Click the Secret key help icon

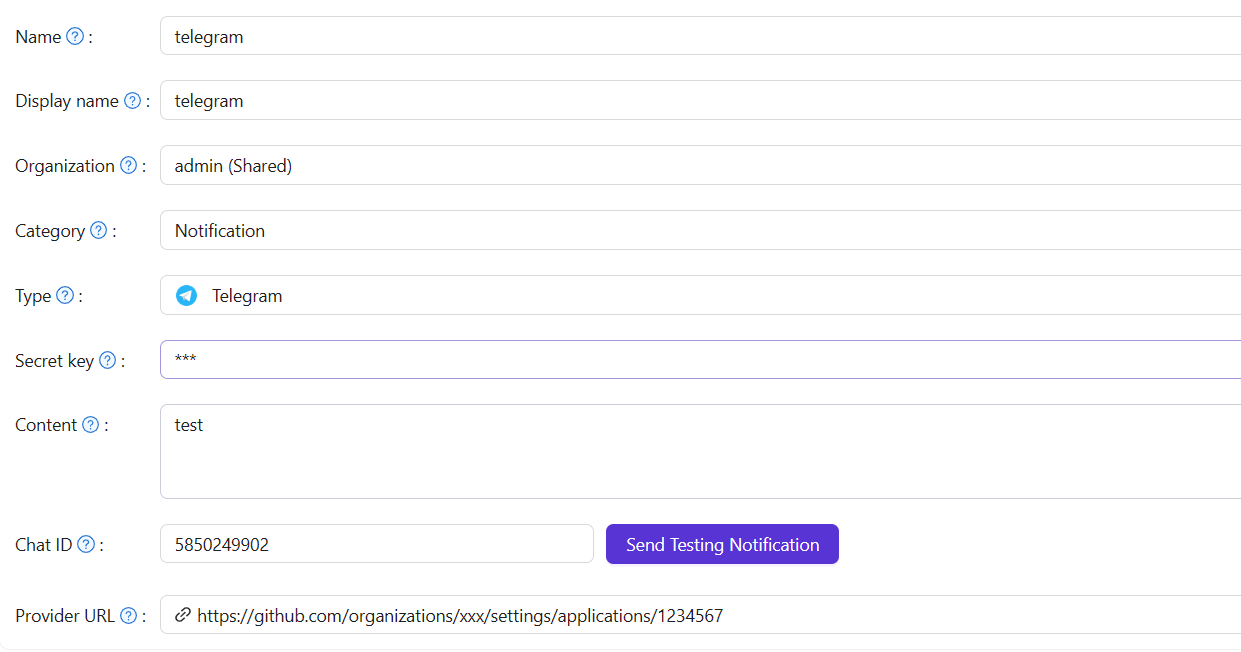coord(108,360)
